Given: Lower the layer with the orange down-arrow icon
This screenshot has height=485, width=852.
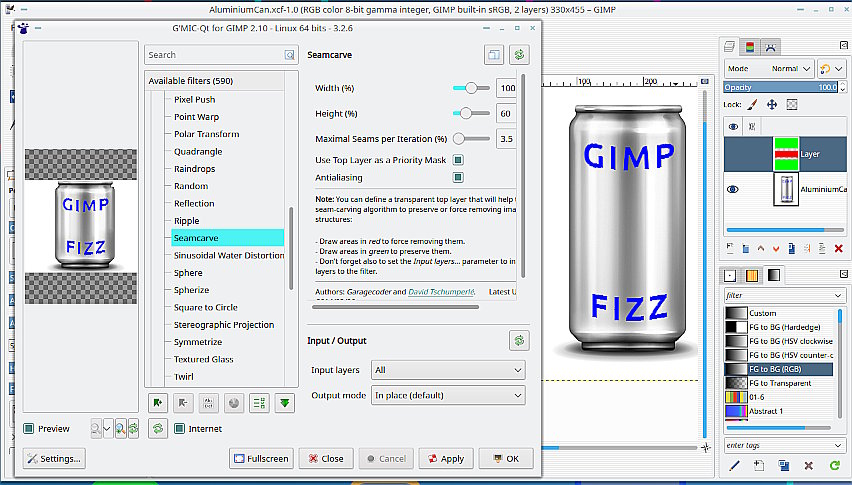Looking at the screenshot, I should click(x=776, y=248).
